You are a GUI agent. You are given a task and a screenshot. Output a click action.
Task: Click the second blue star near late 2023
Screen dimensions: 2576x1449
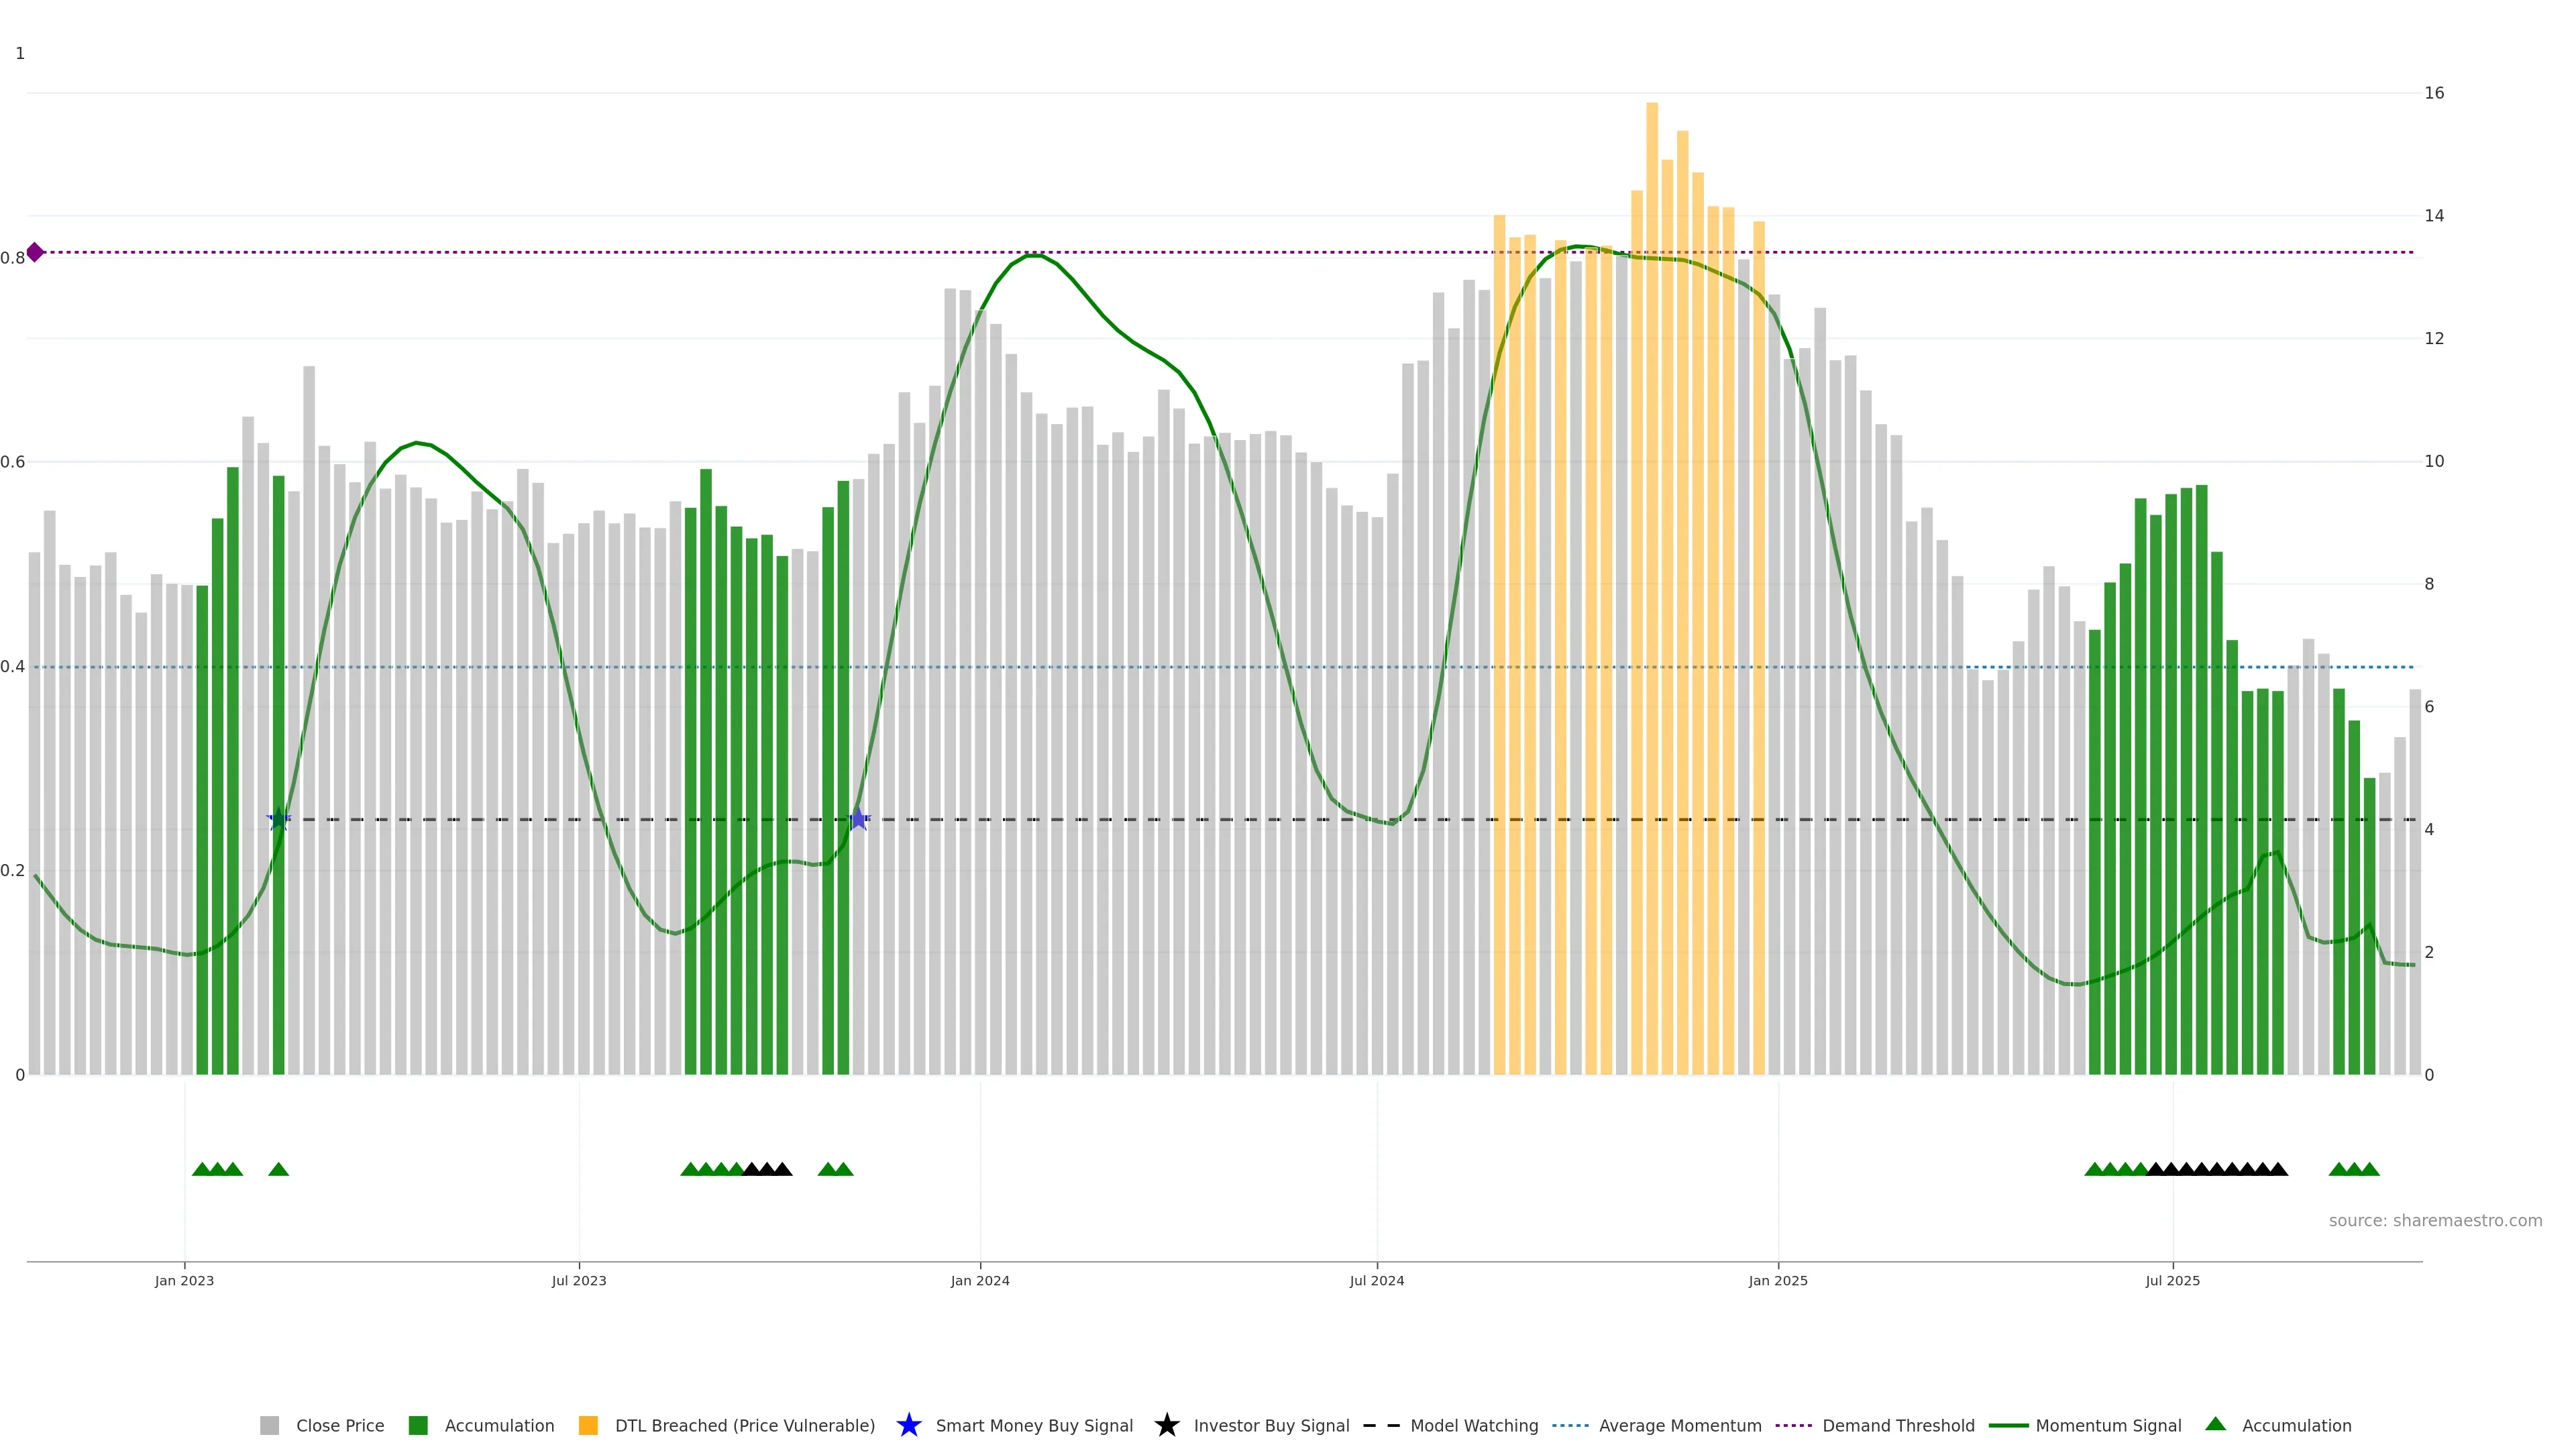858,819
